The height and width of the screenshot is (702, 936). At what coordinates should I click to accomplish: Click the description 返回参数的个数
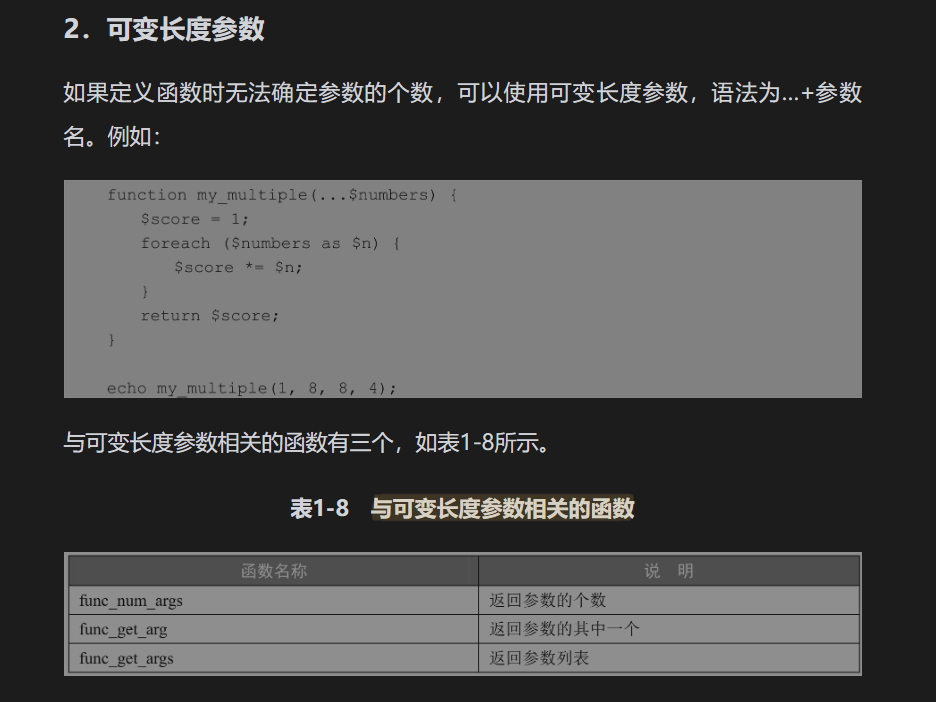click(548, 600)
